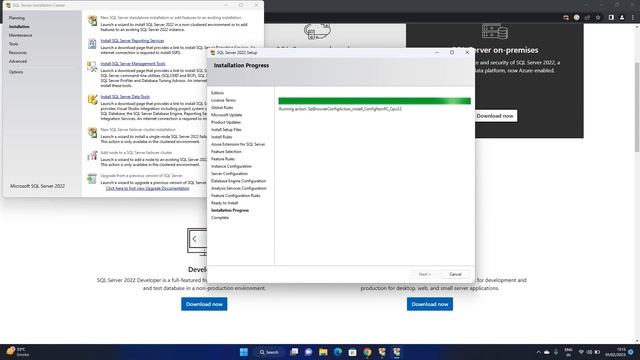Click the Azure Extension for SQL Server step
Screen dimensions: 640x360
click(238, 144)
